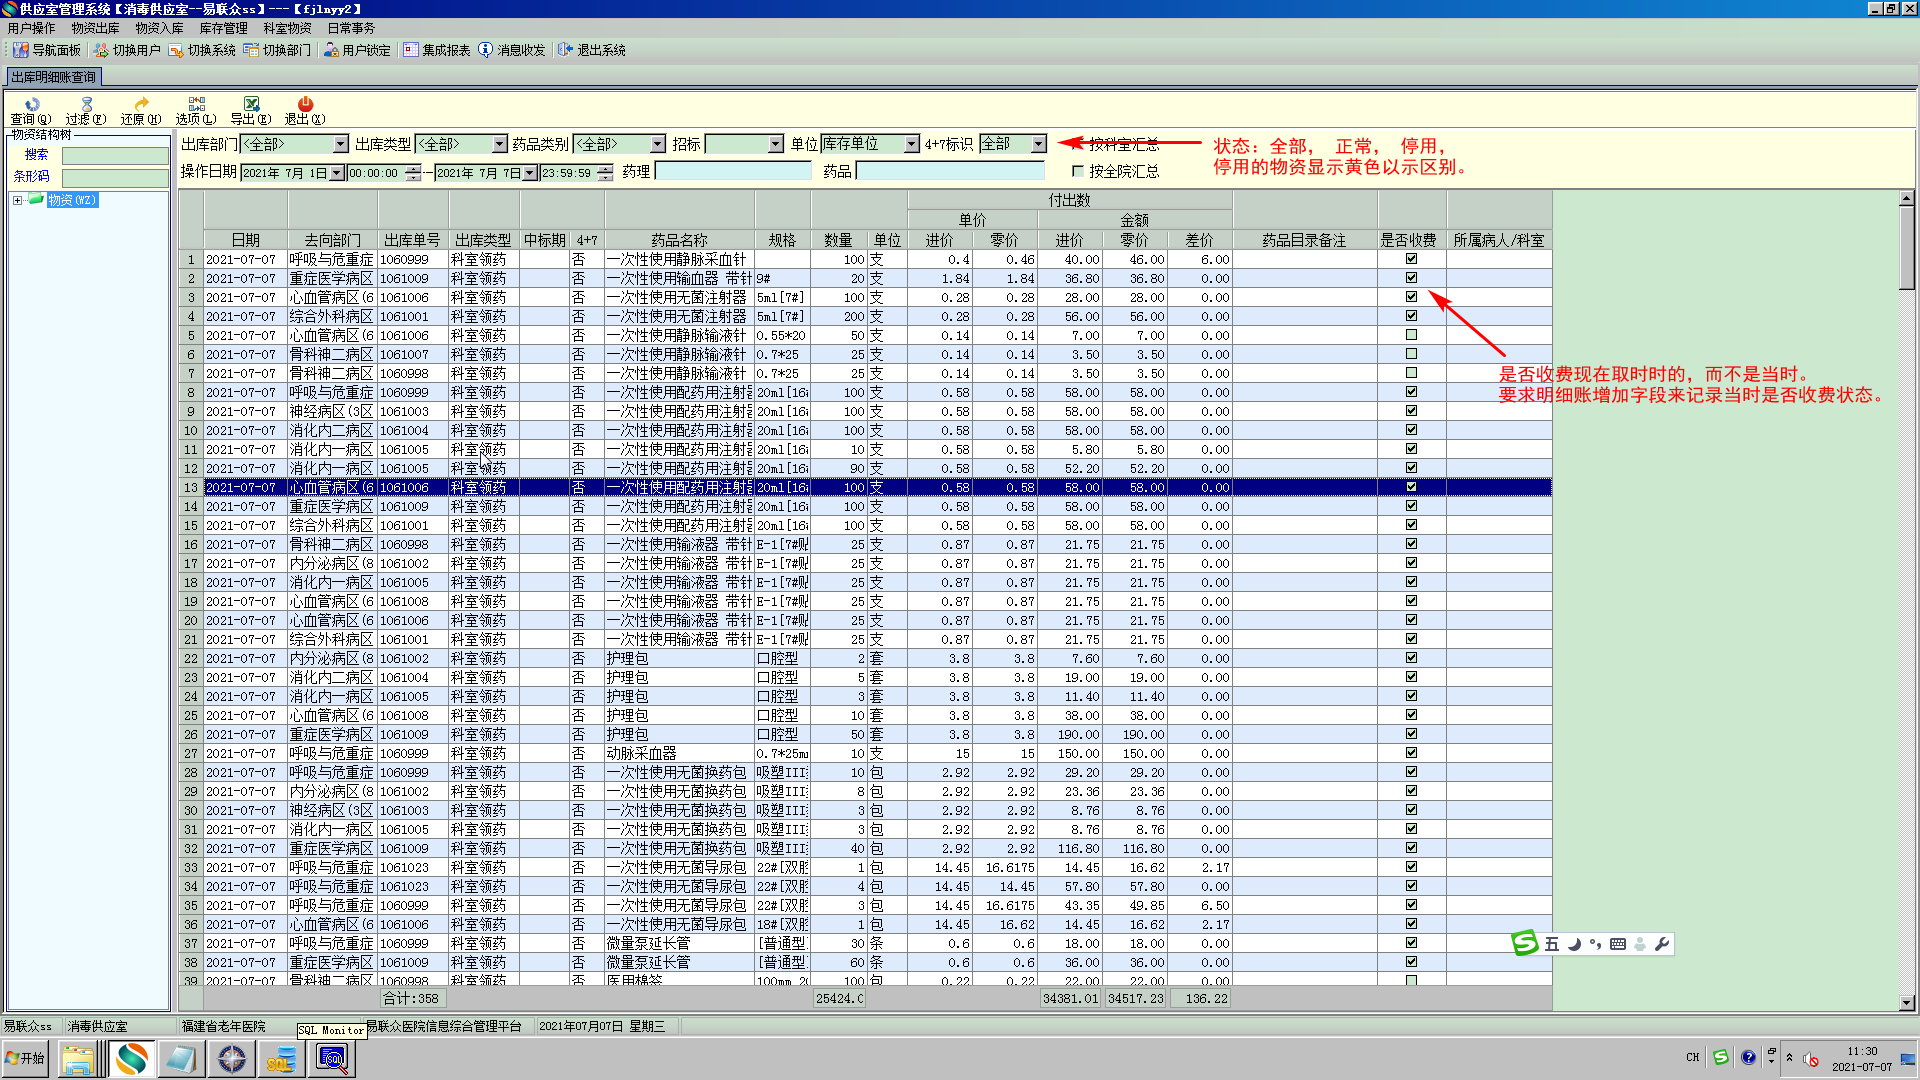
Task: Expand the 物资(WZ) tree node
Action: click(x=17, y=200)
